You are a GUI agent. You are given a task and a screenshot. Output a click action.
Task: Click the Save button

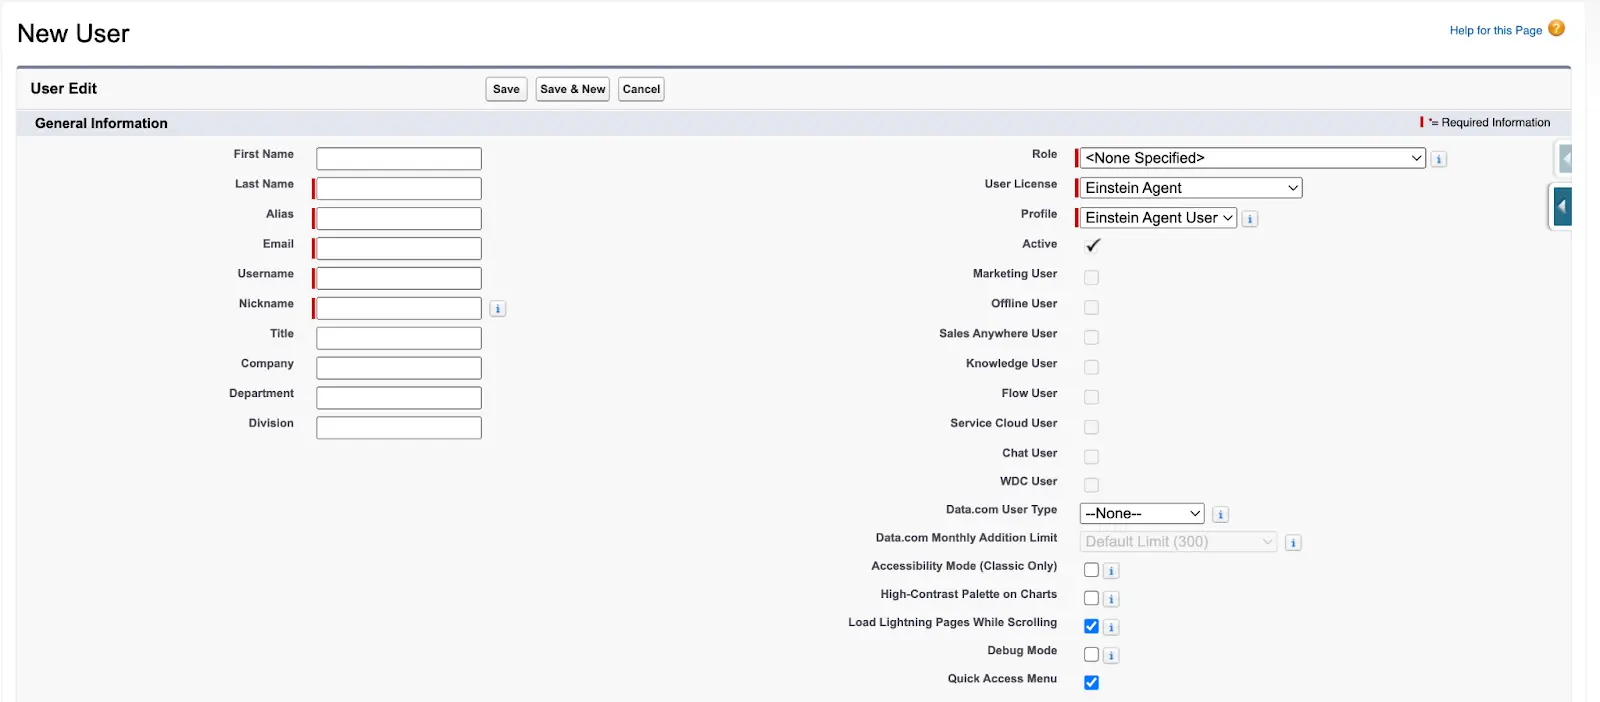point(506,89)
